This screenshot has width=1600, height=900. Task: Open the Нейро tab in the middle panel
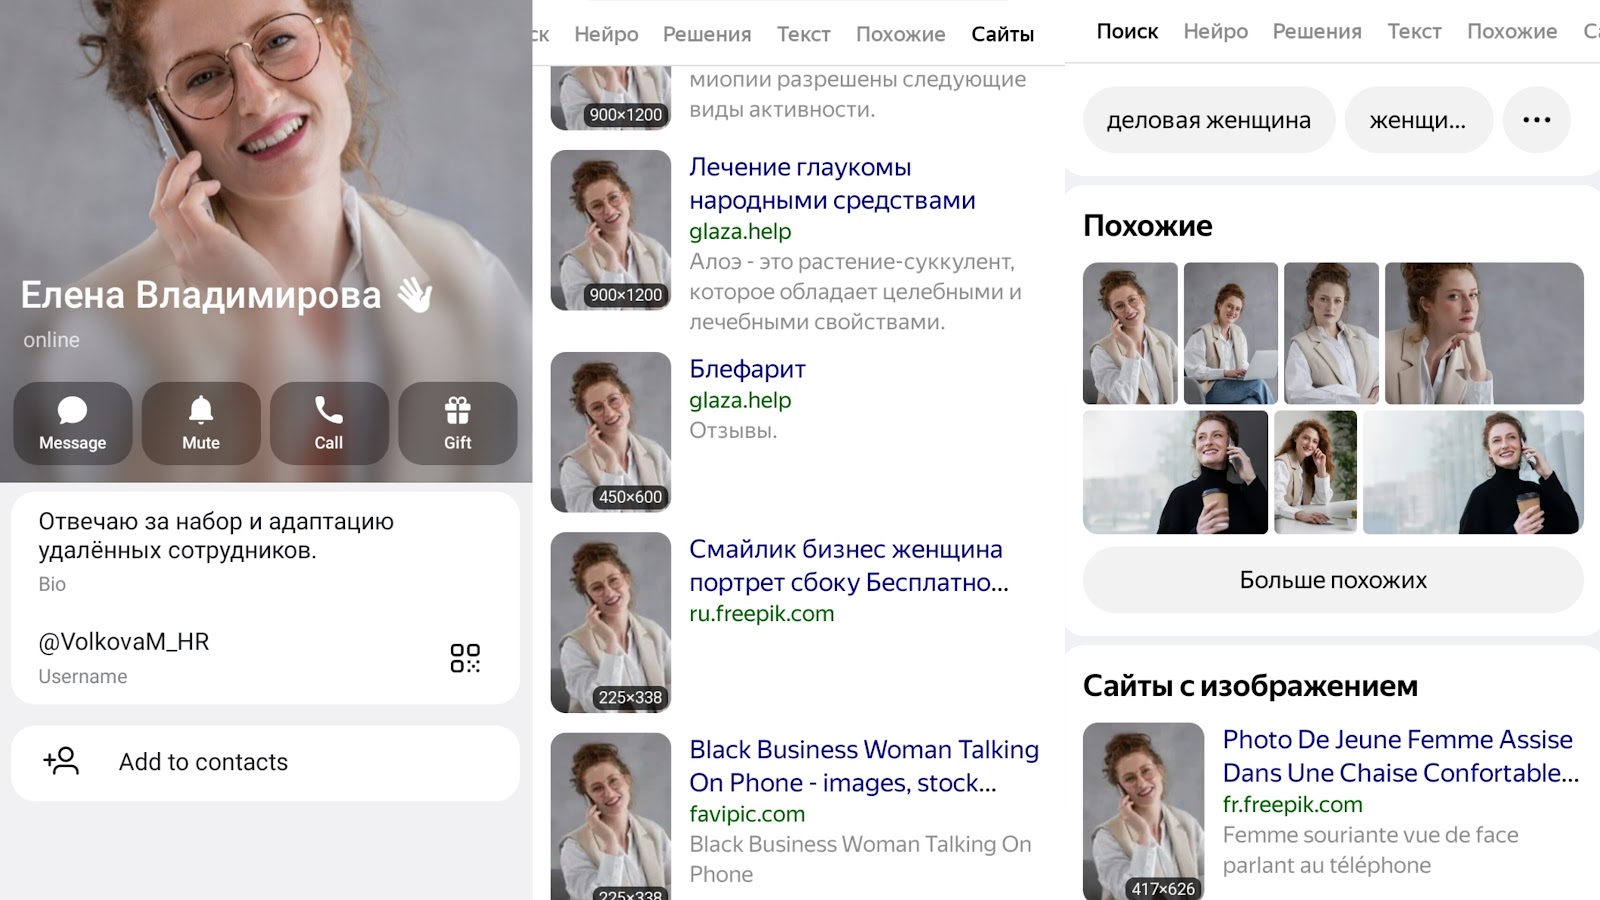[606, 34]
